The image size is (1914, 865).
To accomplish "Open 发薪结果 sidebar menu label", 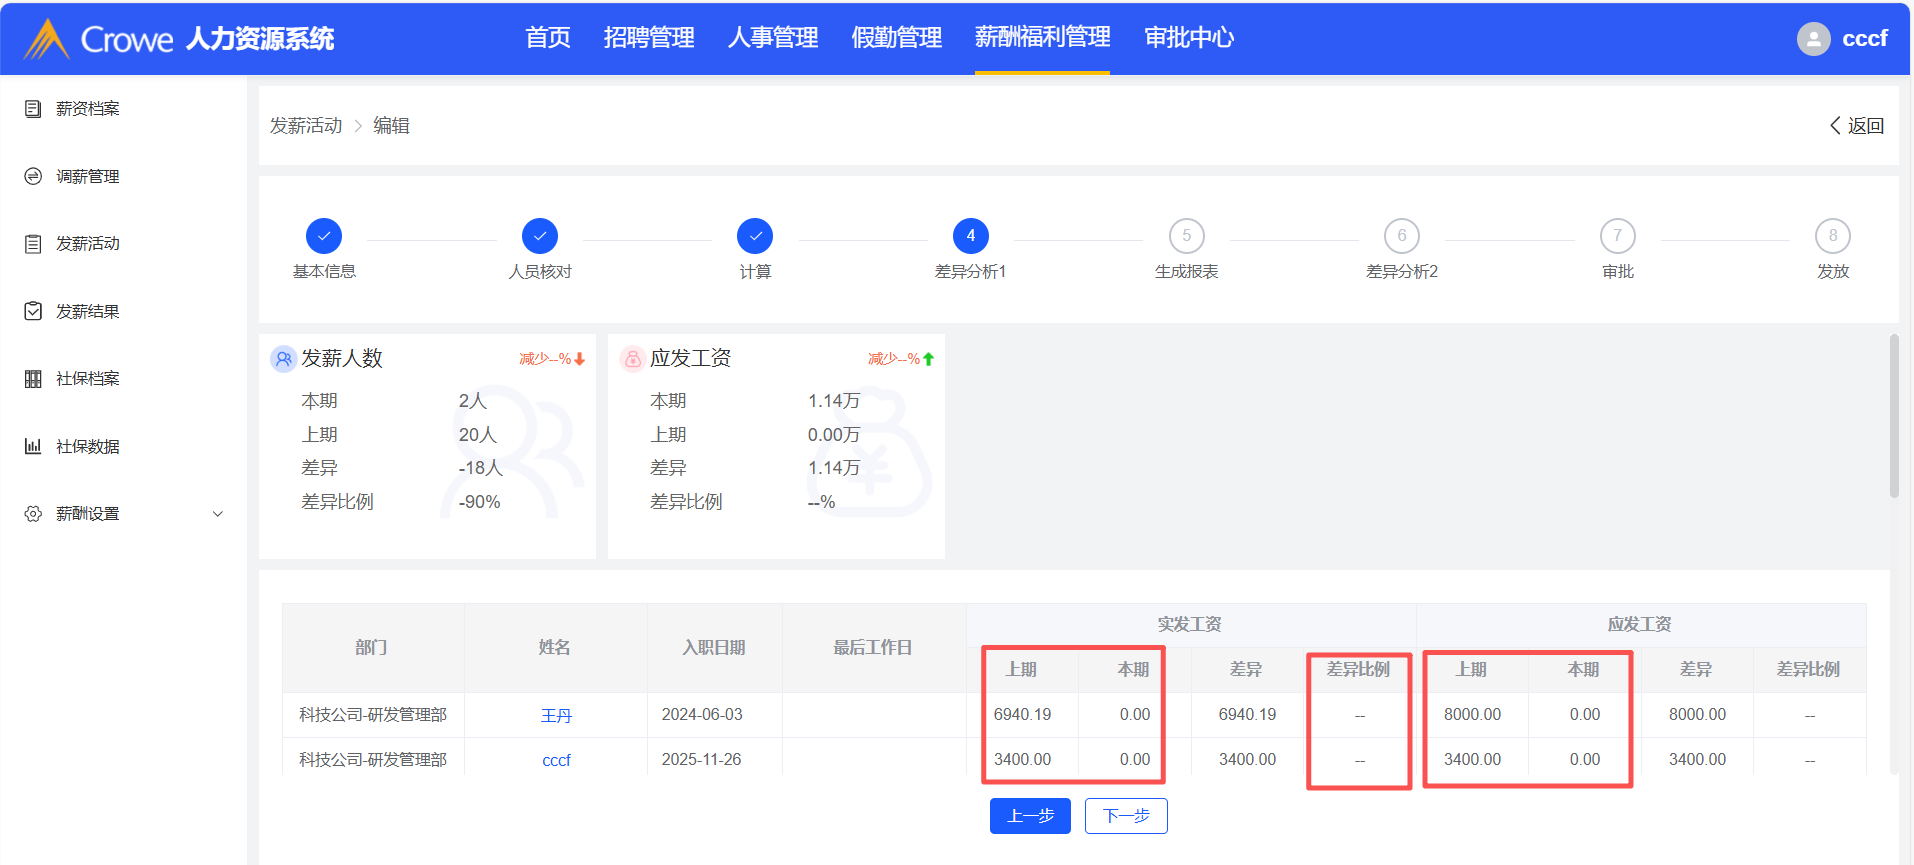I will 88,312.
